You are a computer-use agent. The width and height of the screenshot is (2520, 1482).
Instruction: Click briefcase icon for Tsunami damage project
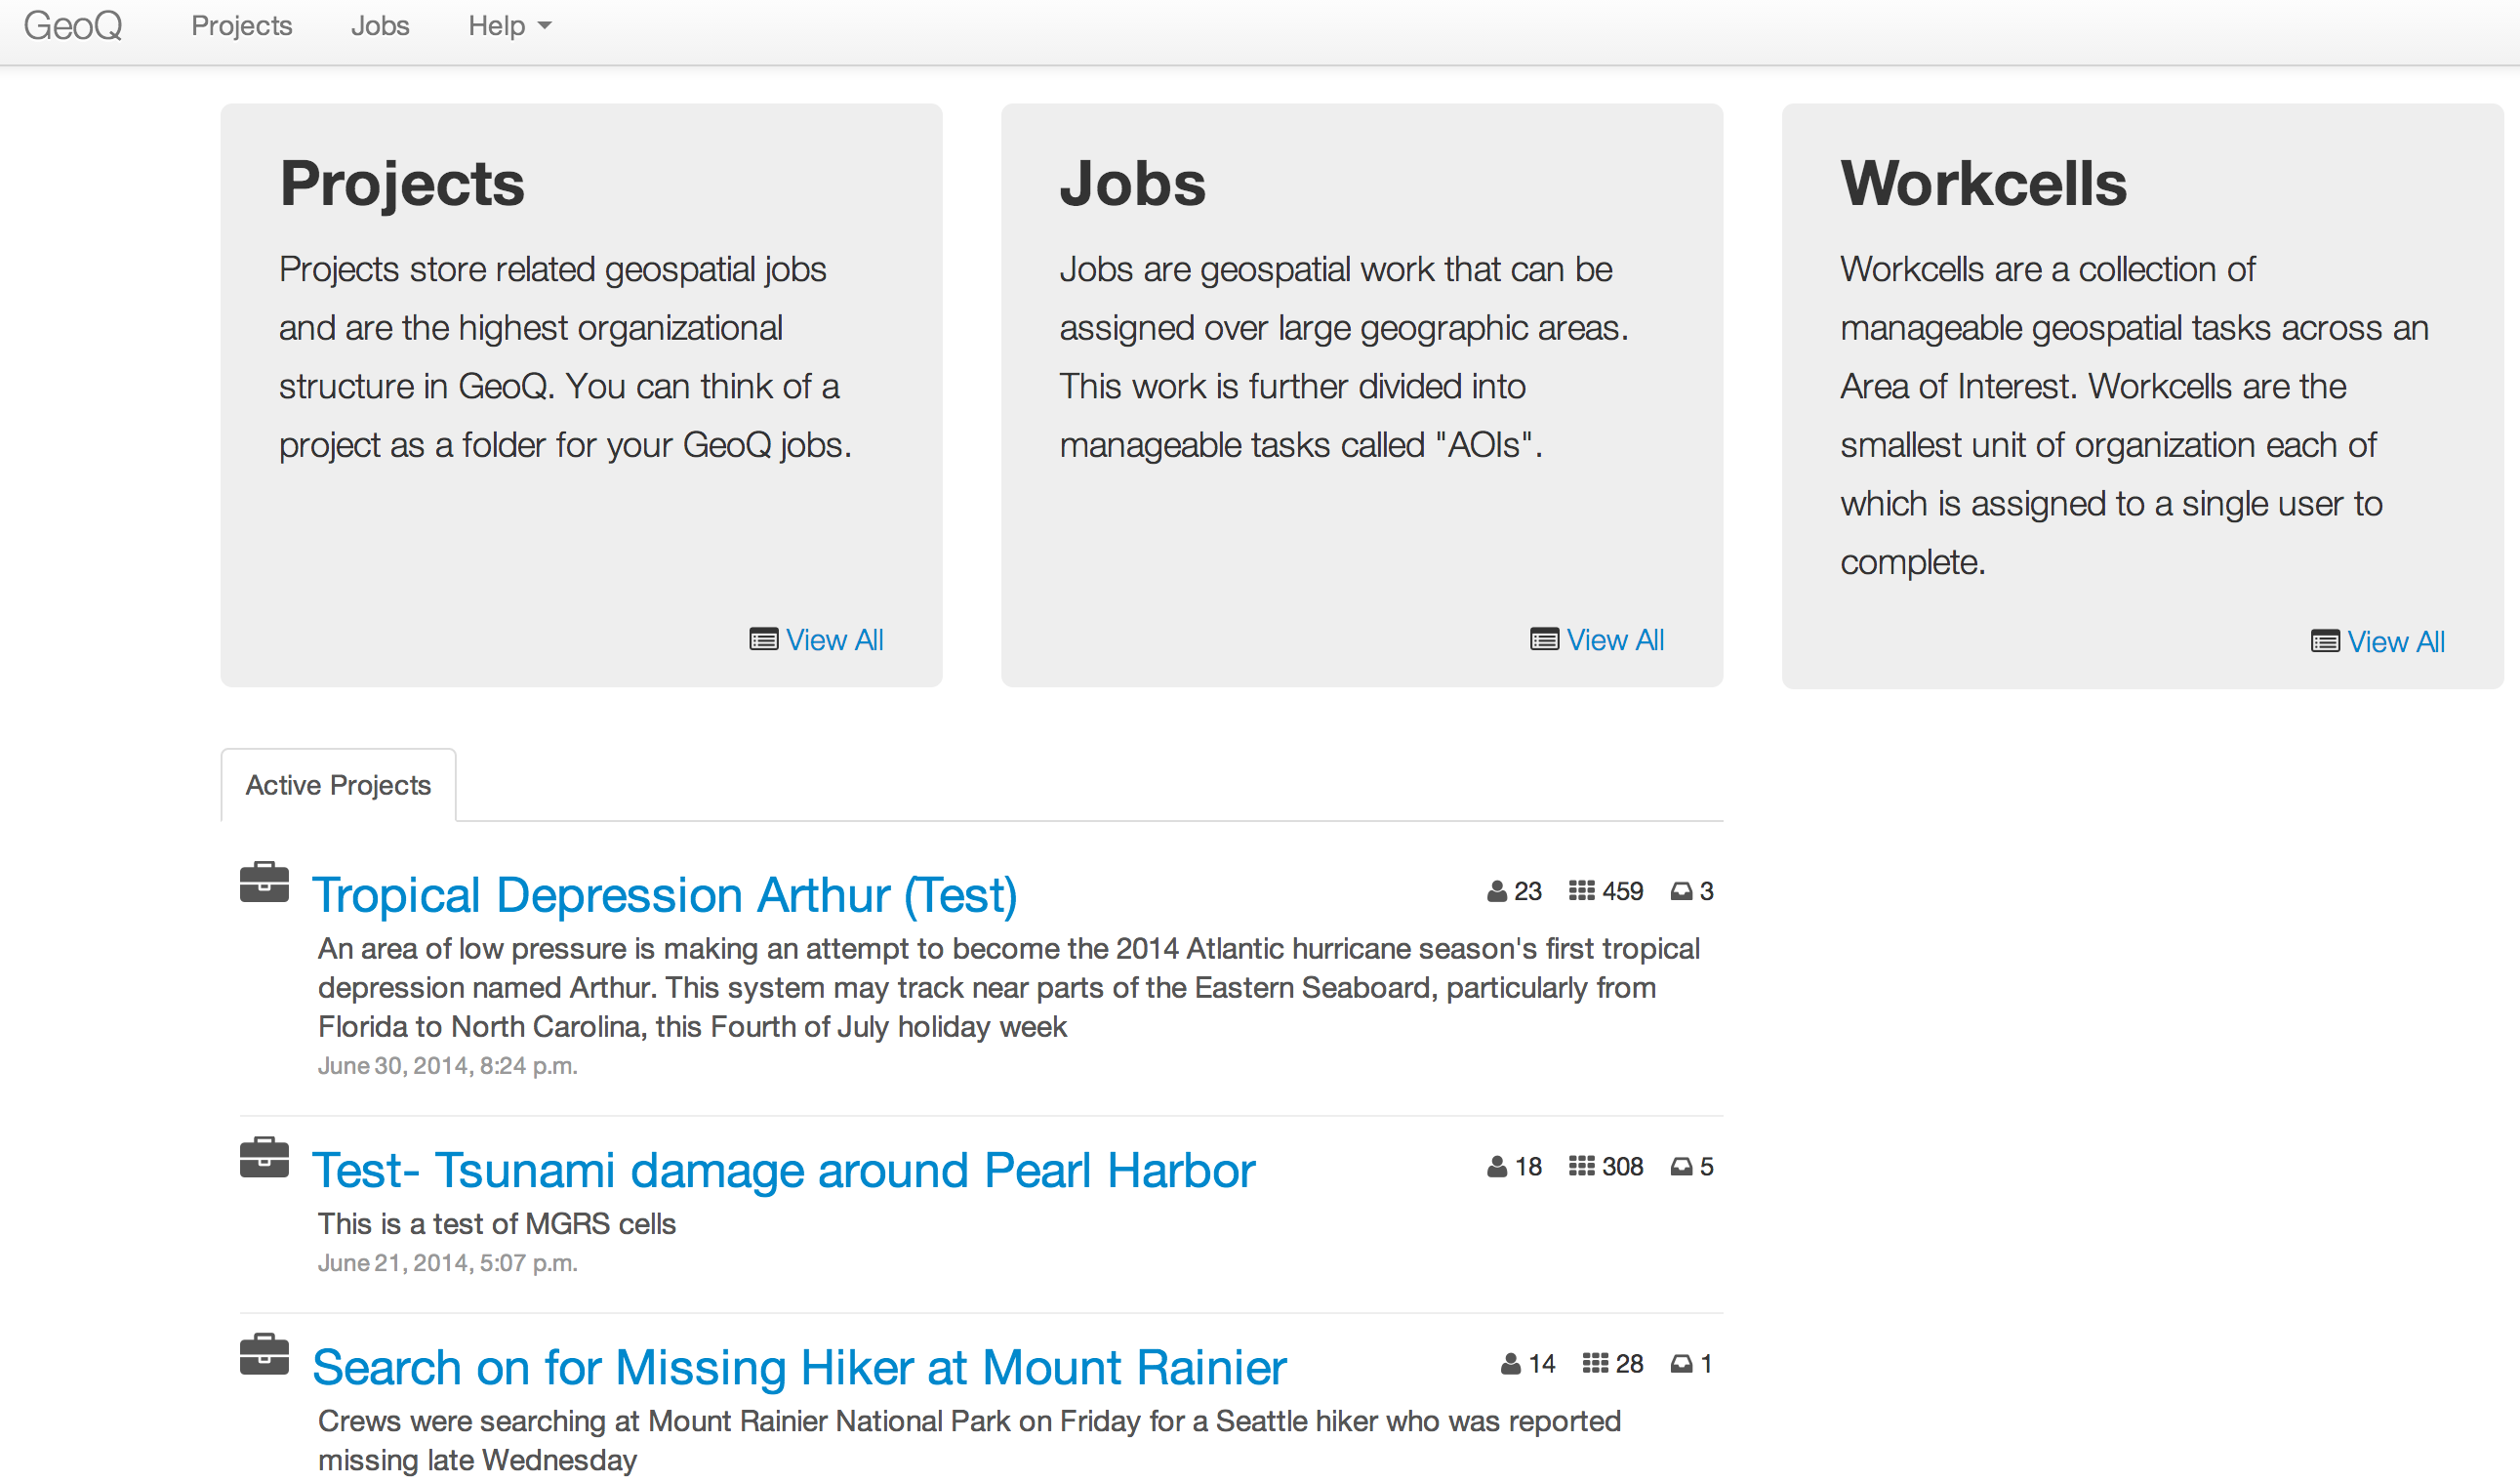pyautogui.click(x=264, y=1158)
